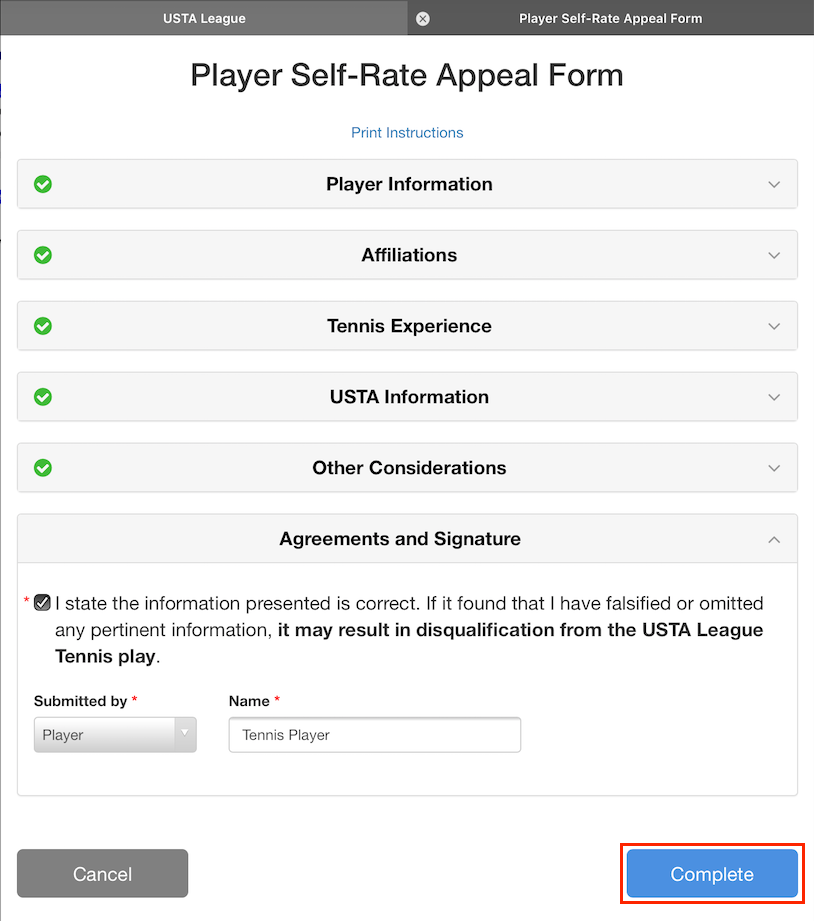Click the green checkmark beside Affiliations
The width and height of the screenshot is (814, 921).
43,255
